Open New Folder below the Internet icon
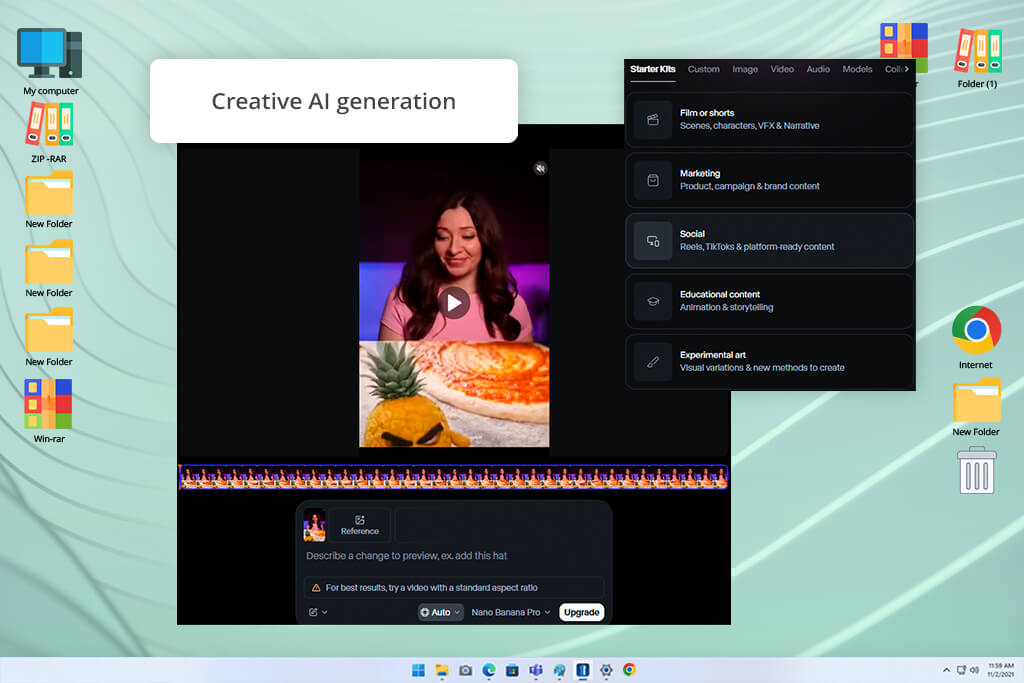Screen dimensions: 1024x683 pos(976,407)
